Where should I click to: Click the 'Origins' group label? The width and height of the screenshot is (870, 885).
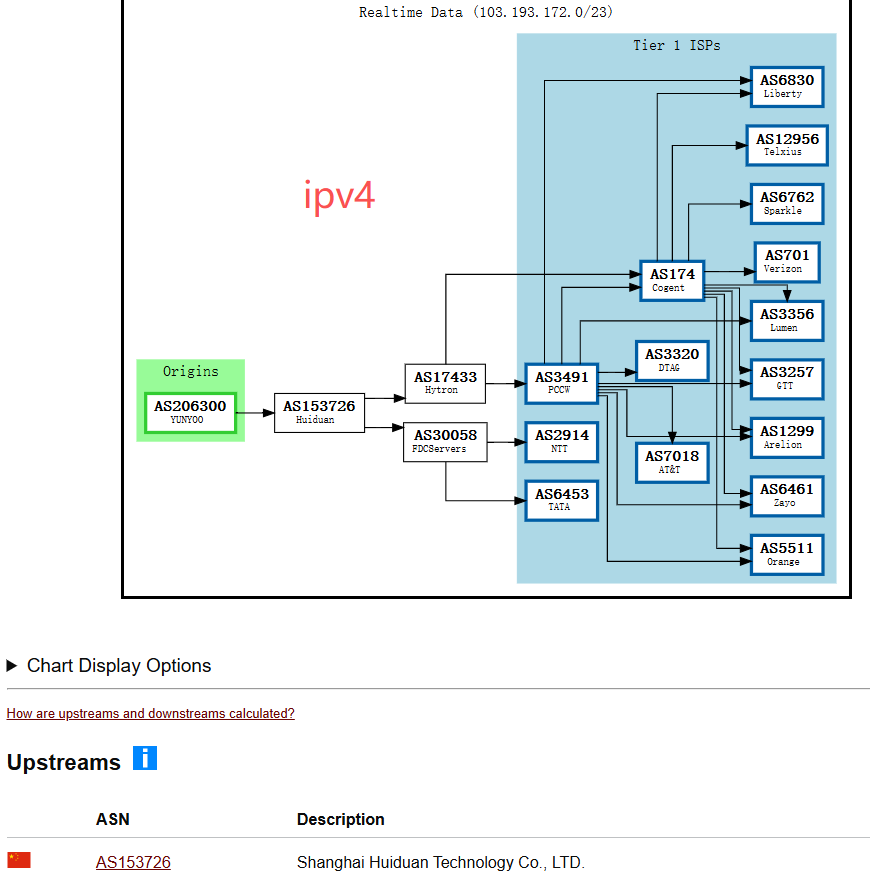click(190, 371)
